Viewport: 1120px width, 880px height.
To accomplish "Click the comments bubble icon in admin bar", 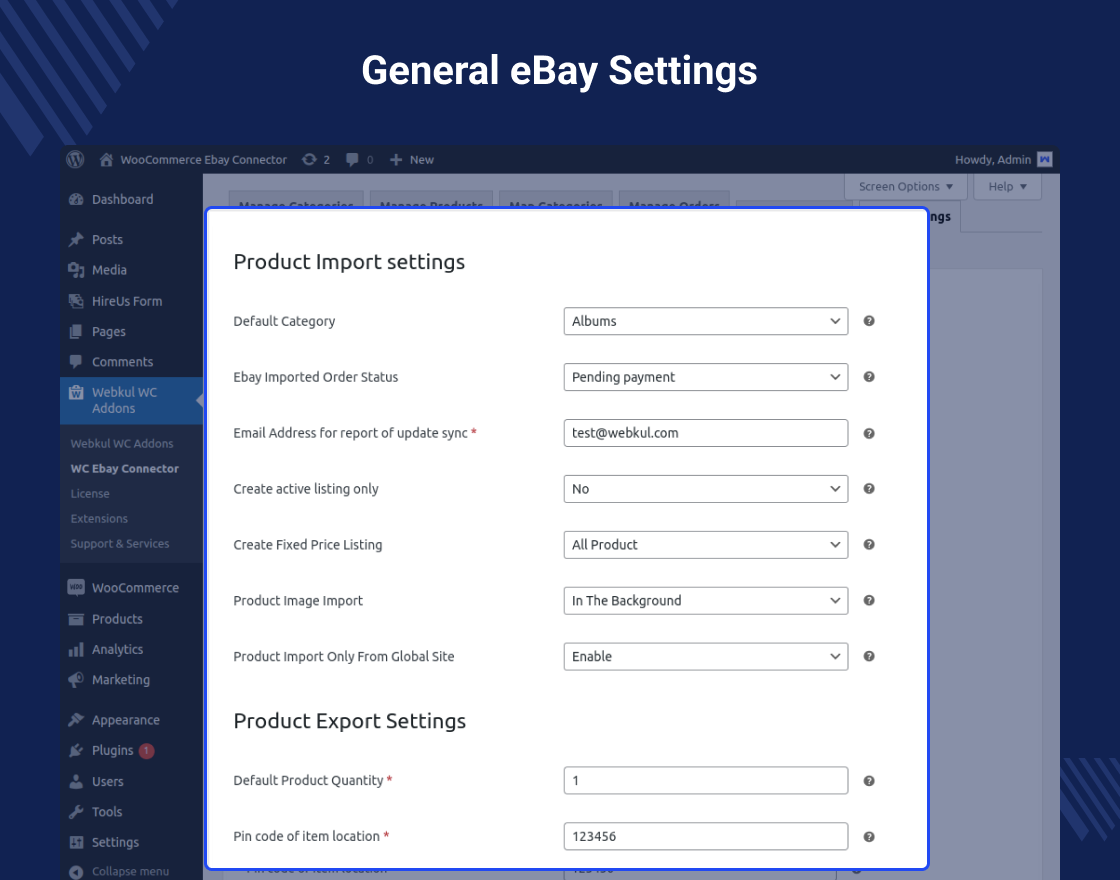I will (x=352, y=159).
